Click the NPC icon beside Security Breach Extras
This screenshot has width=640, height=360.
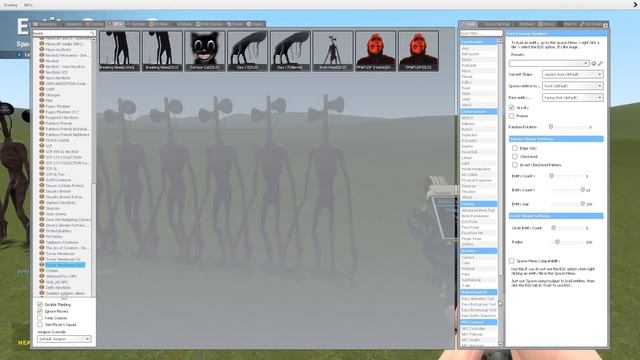pos(42,196)
